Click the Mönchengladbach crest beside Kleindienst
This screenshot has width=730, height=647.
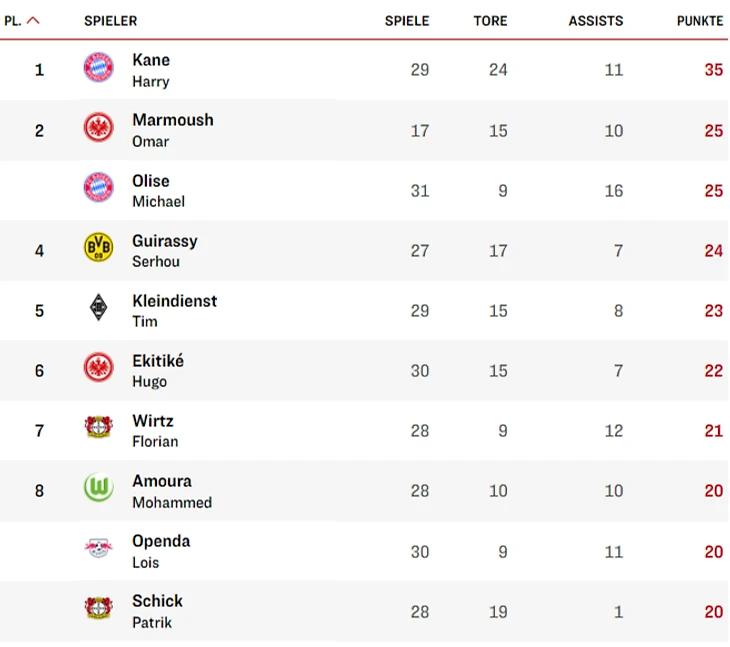98,309
